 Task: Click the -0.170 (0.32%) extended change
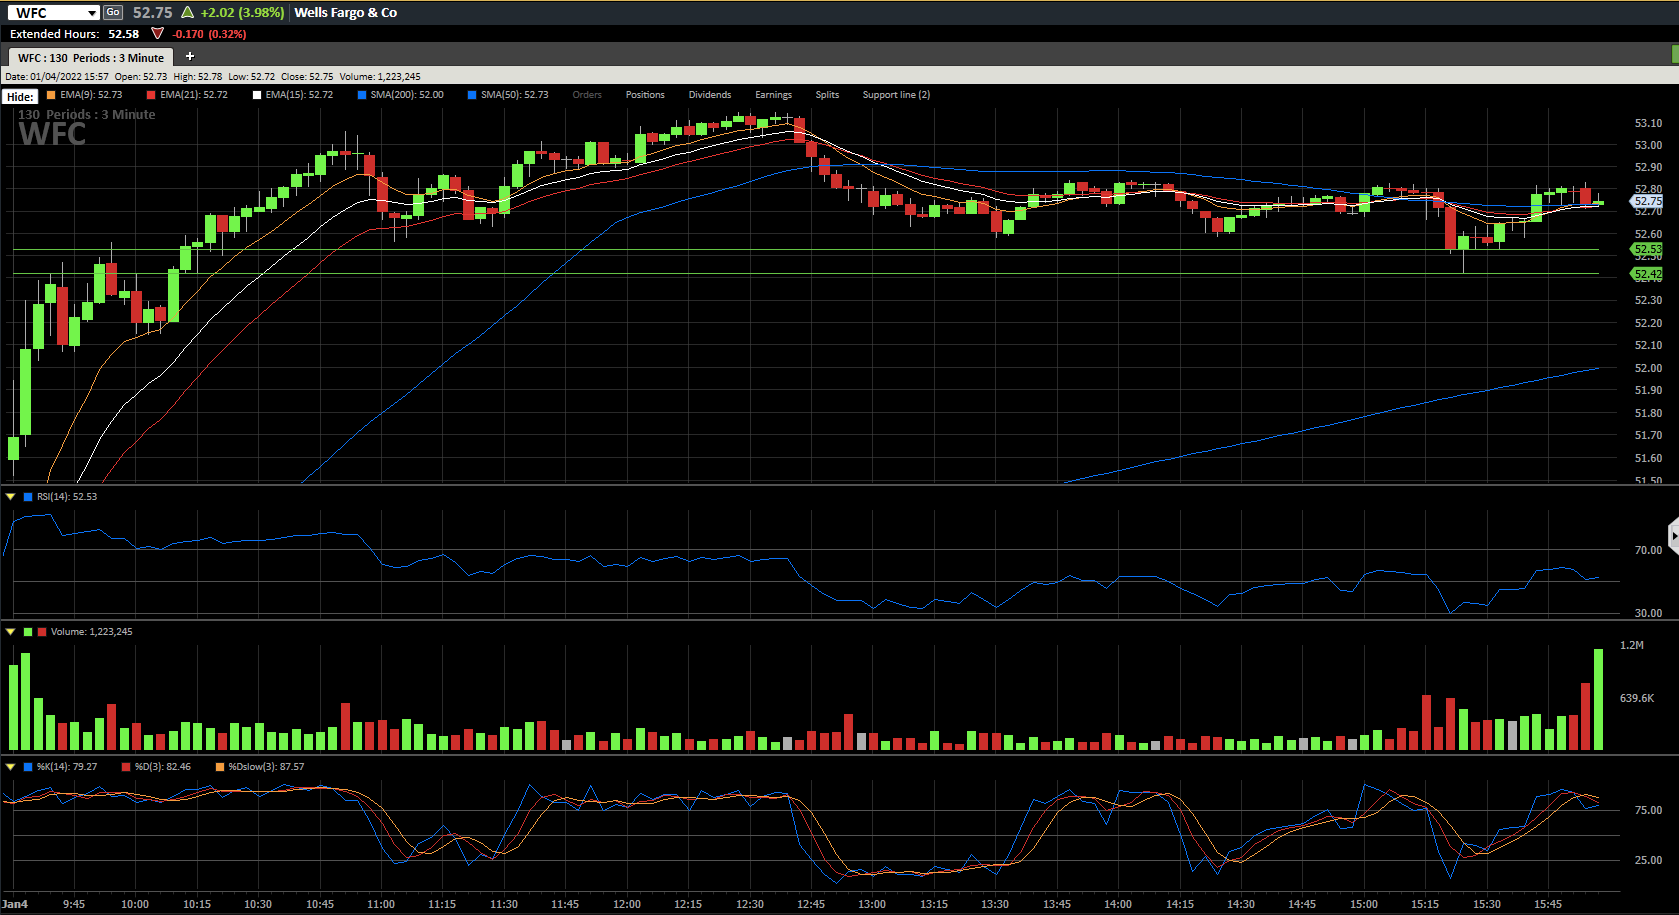209,34
